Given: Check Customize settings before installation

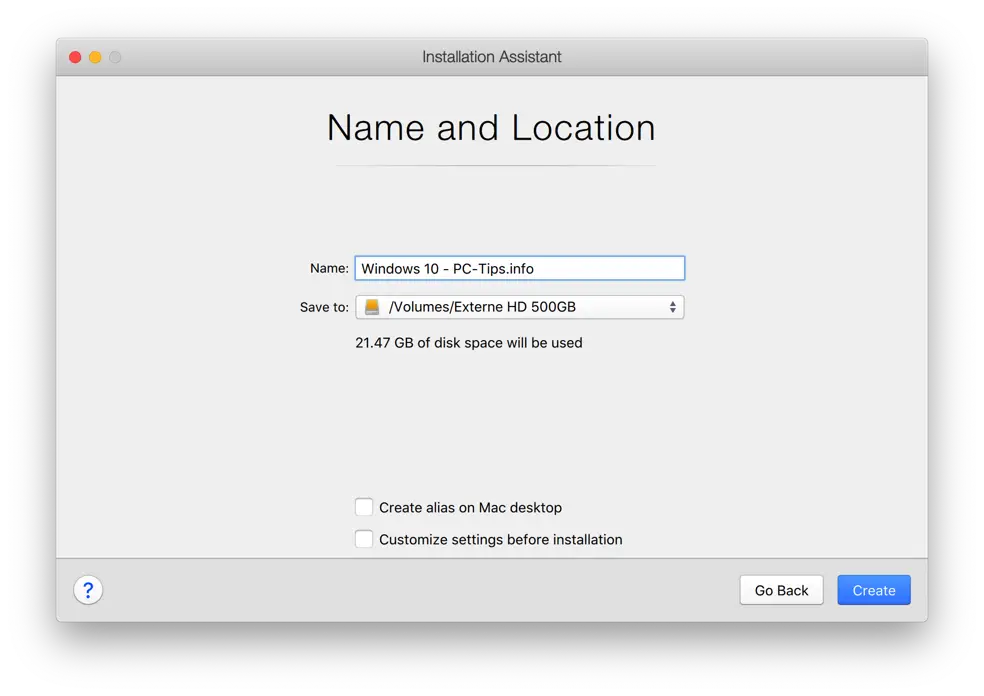Looking at the screenshot, I should (364, 539).
